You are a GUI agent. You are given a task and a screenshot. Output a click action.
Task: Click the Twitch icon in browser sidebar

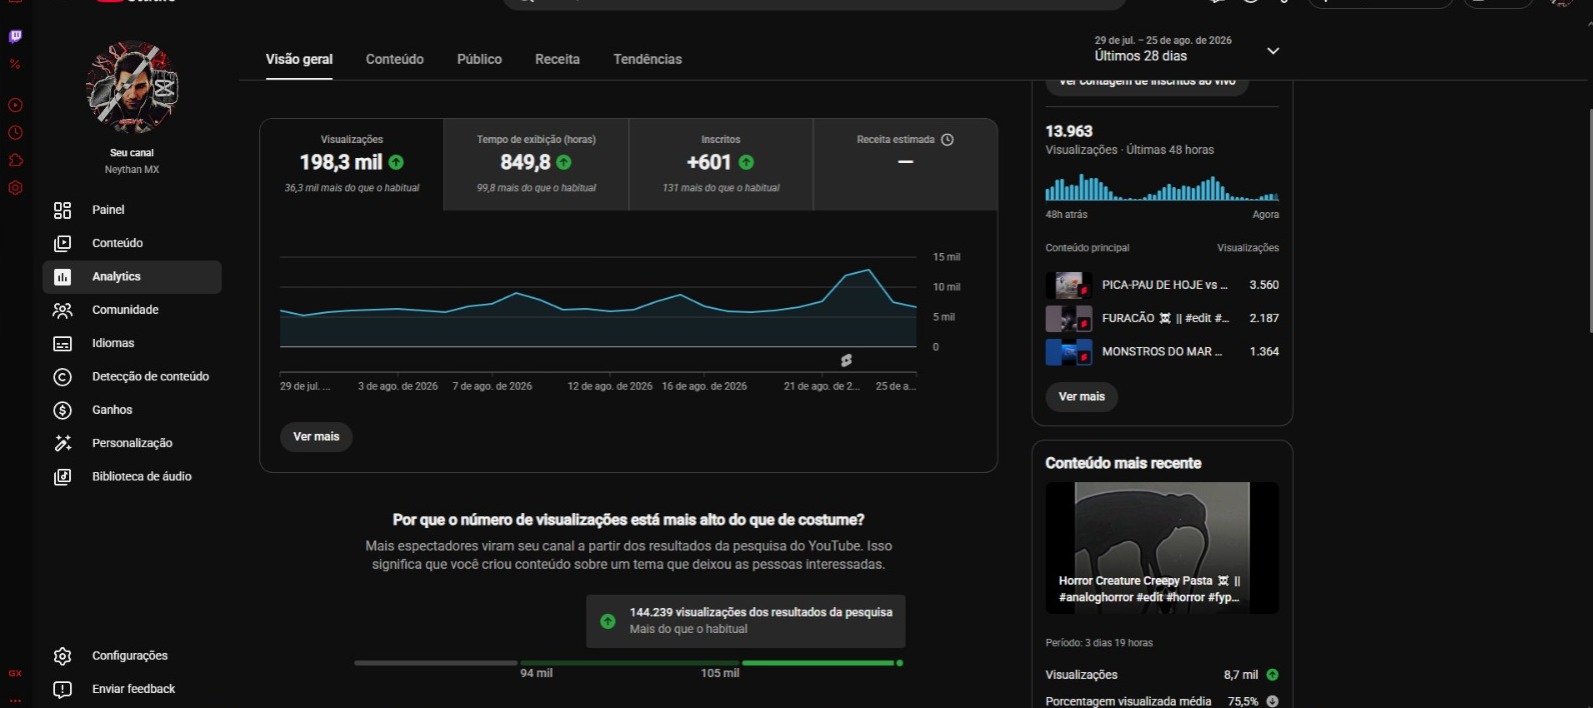pyautogui.click(x=15, y=36)
